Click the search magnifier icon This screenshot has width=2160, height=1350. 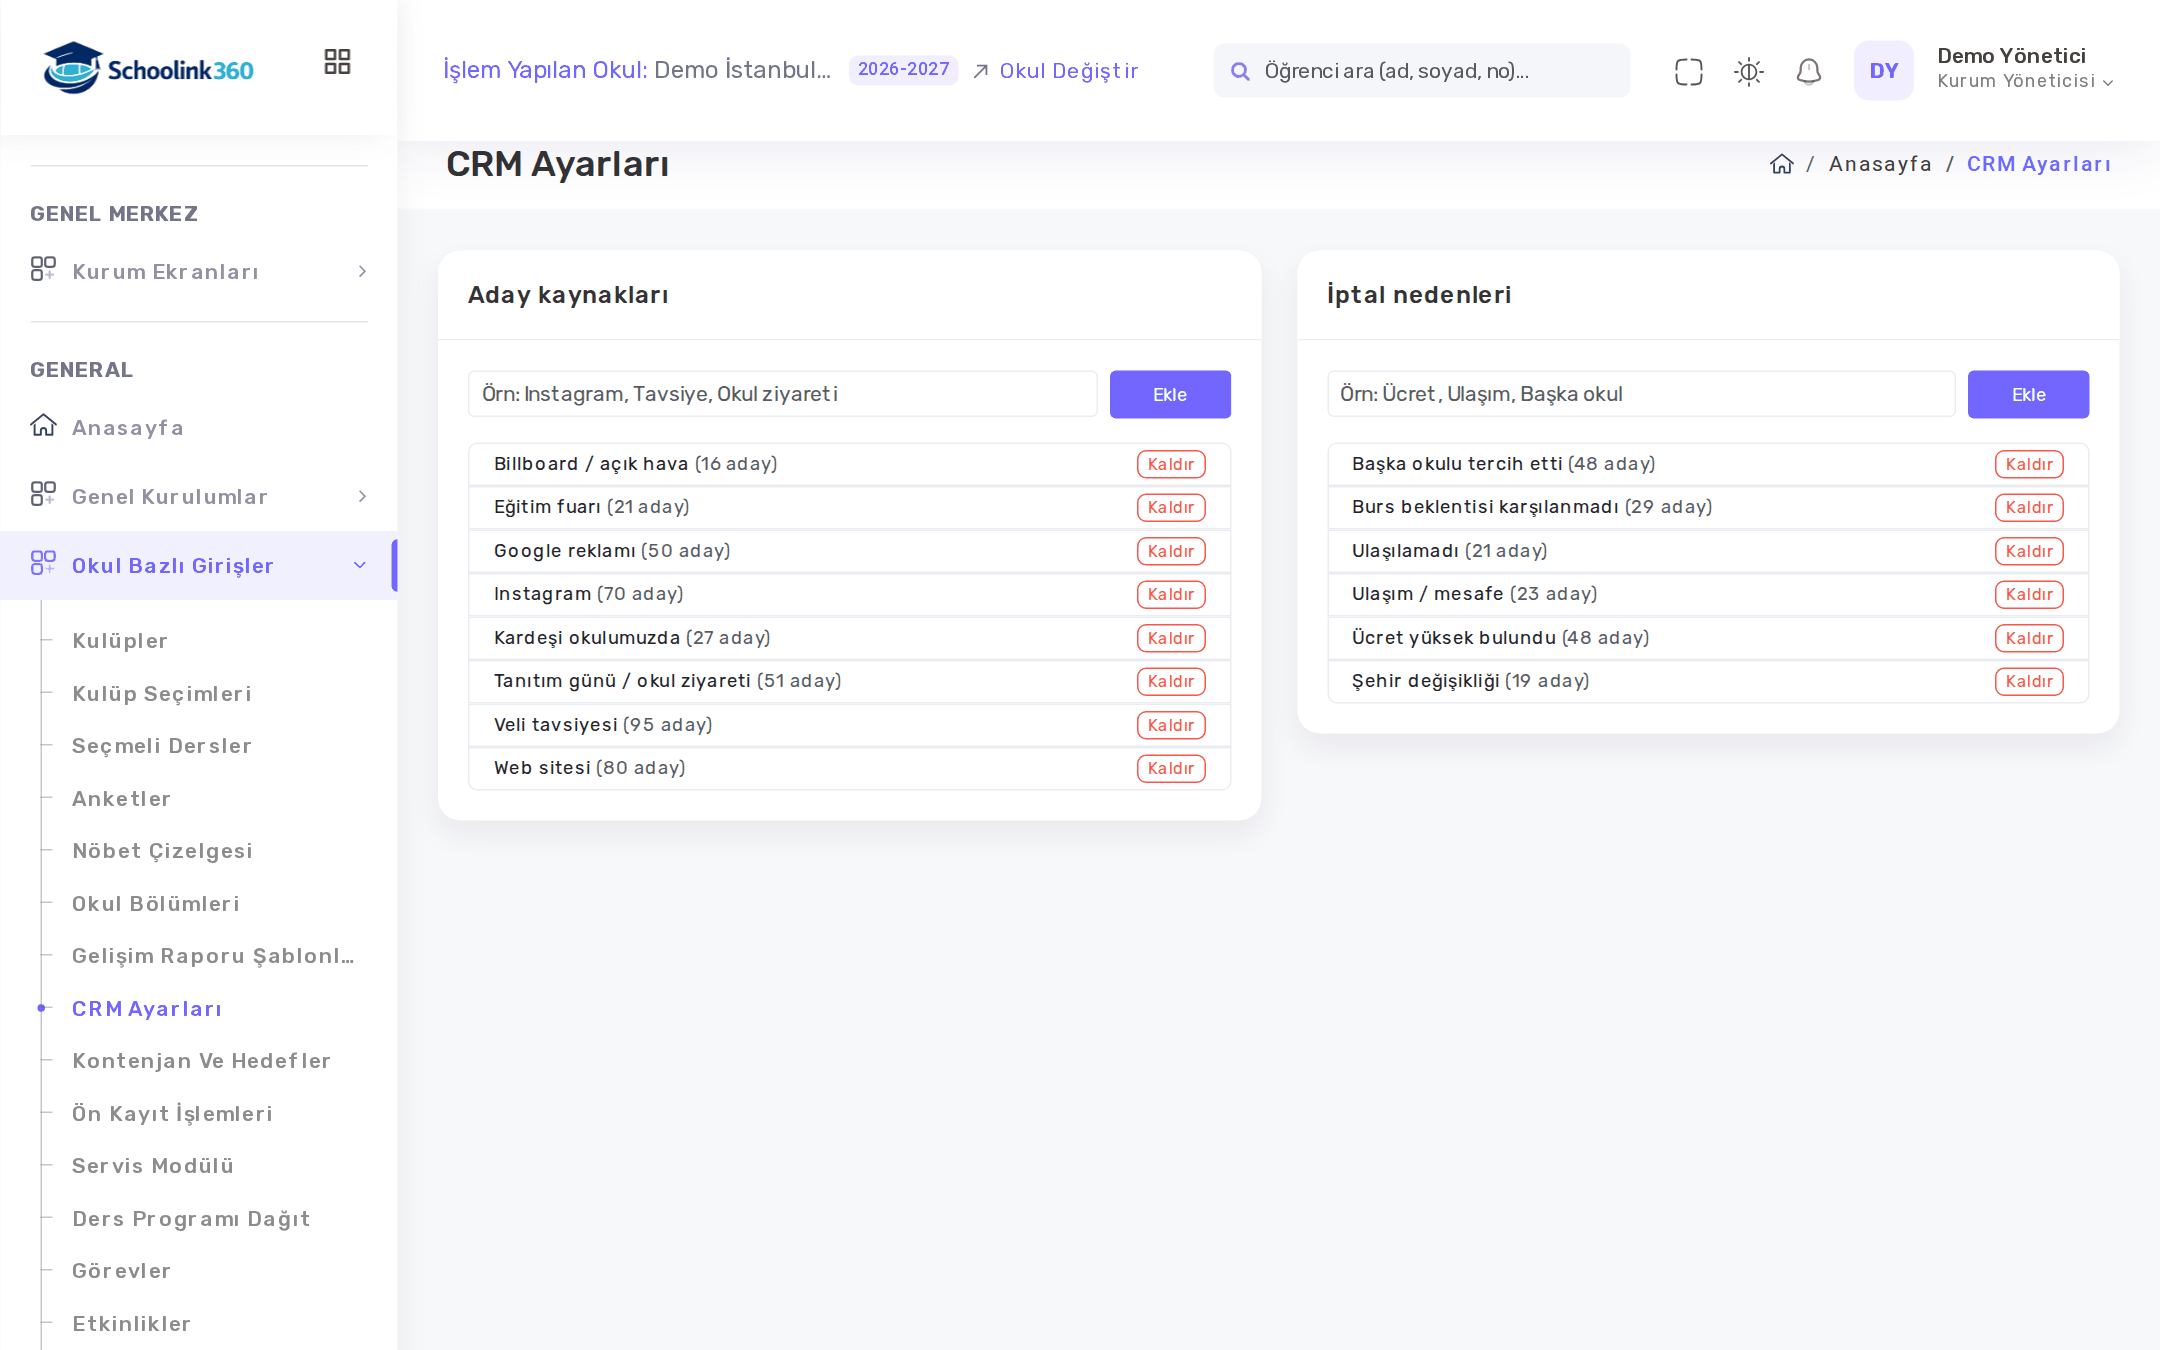coord(1240,71)
